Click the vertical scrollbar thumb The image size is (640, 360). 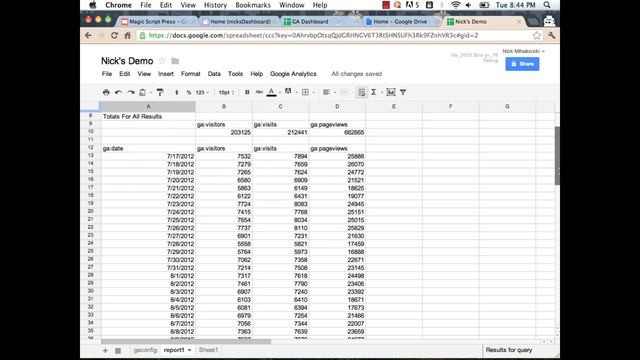coord(557,156)
